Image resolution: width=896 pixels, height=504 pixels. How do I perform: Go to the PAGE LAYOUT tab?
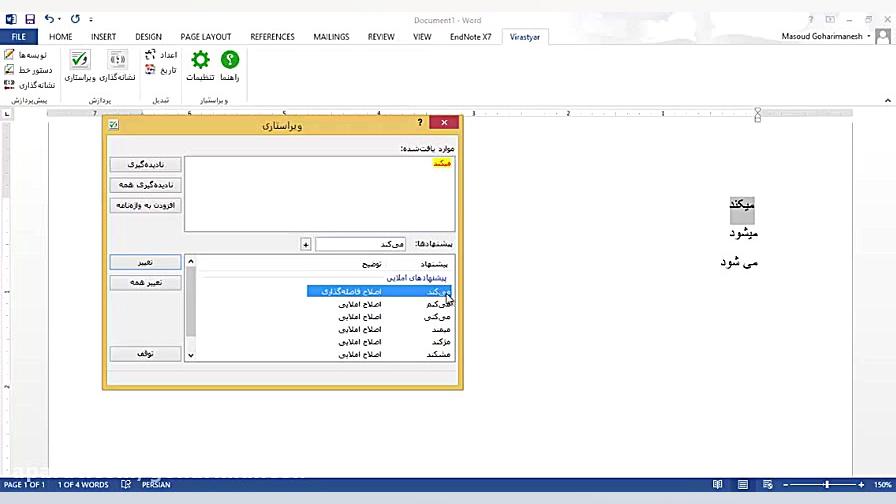coord(206,37)
